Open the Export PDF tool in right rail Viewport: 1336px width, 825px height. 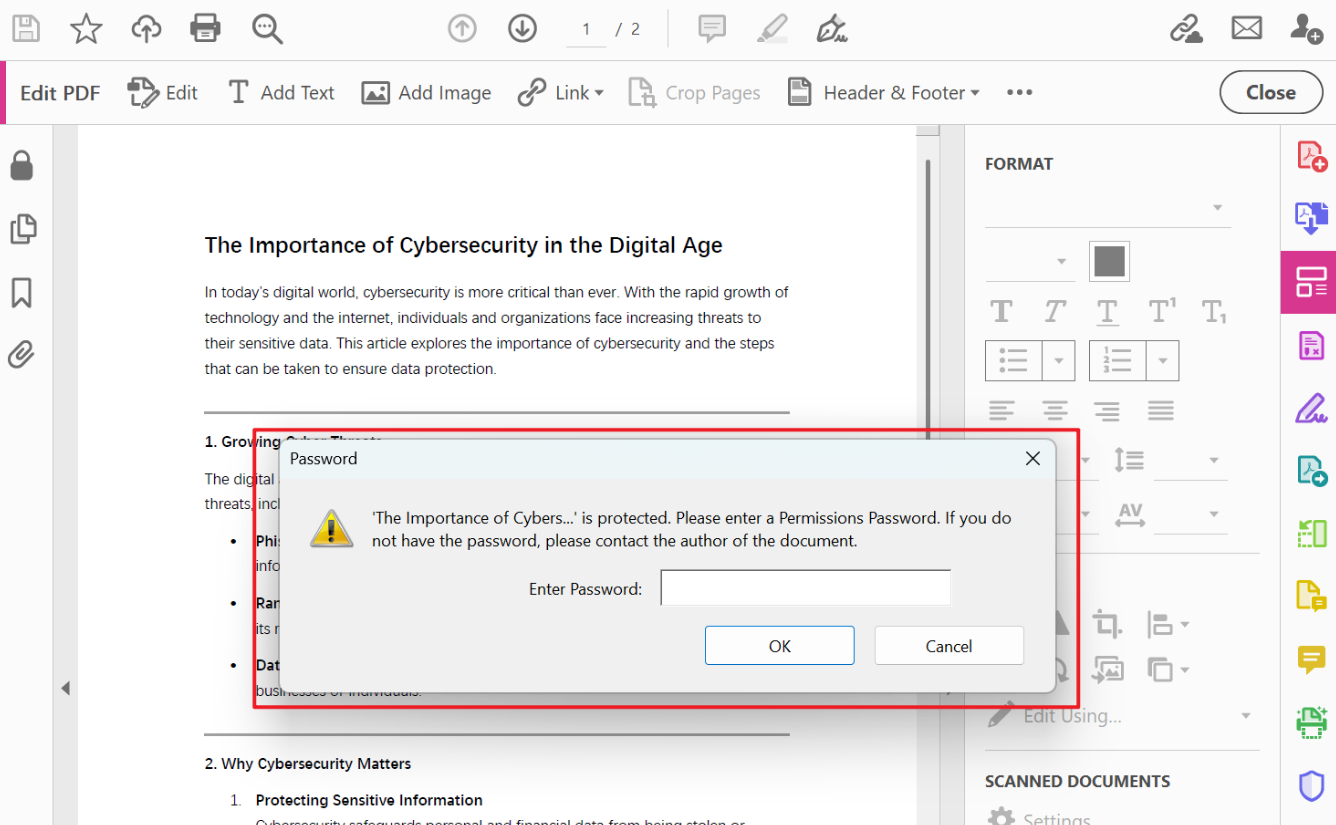(1311, 217)
